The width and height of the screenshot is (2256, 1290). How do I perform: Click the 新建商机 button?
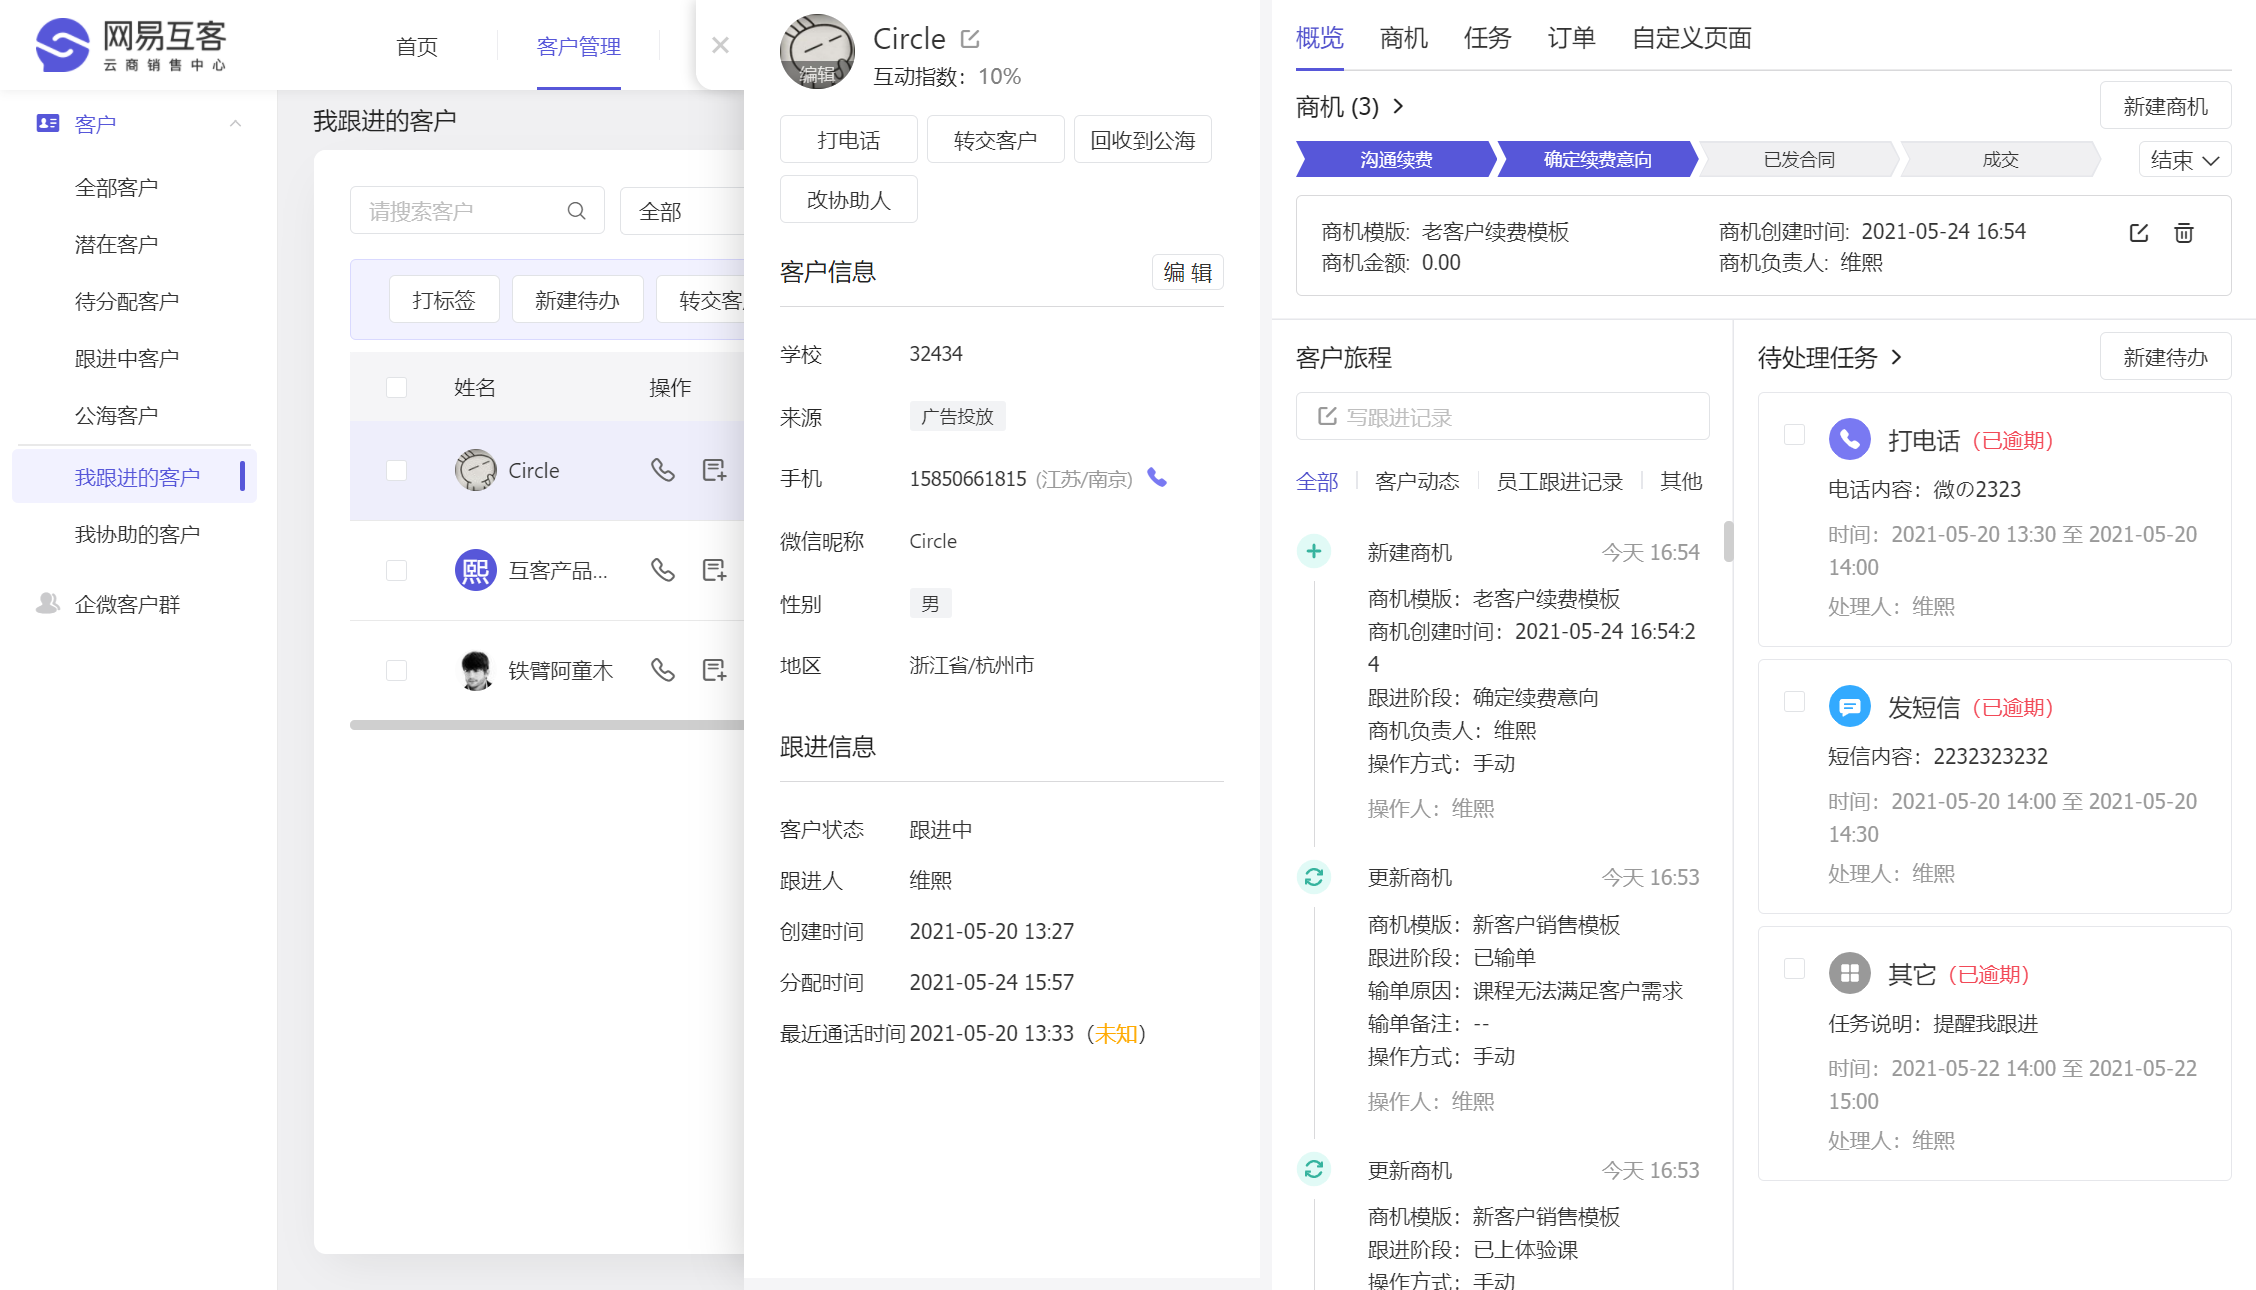2164,106
